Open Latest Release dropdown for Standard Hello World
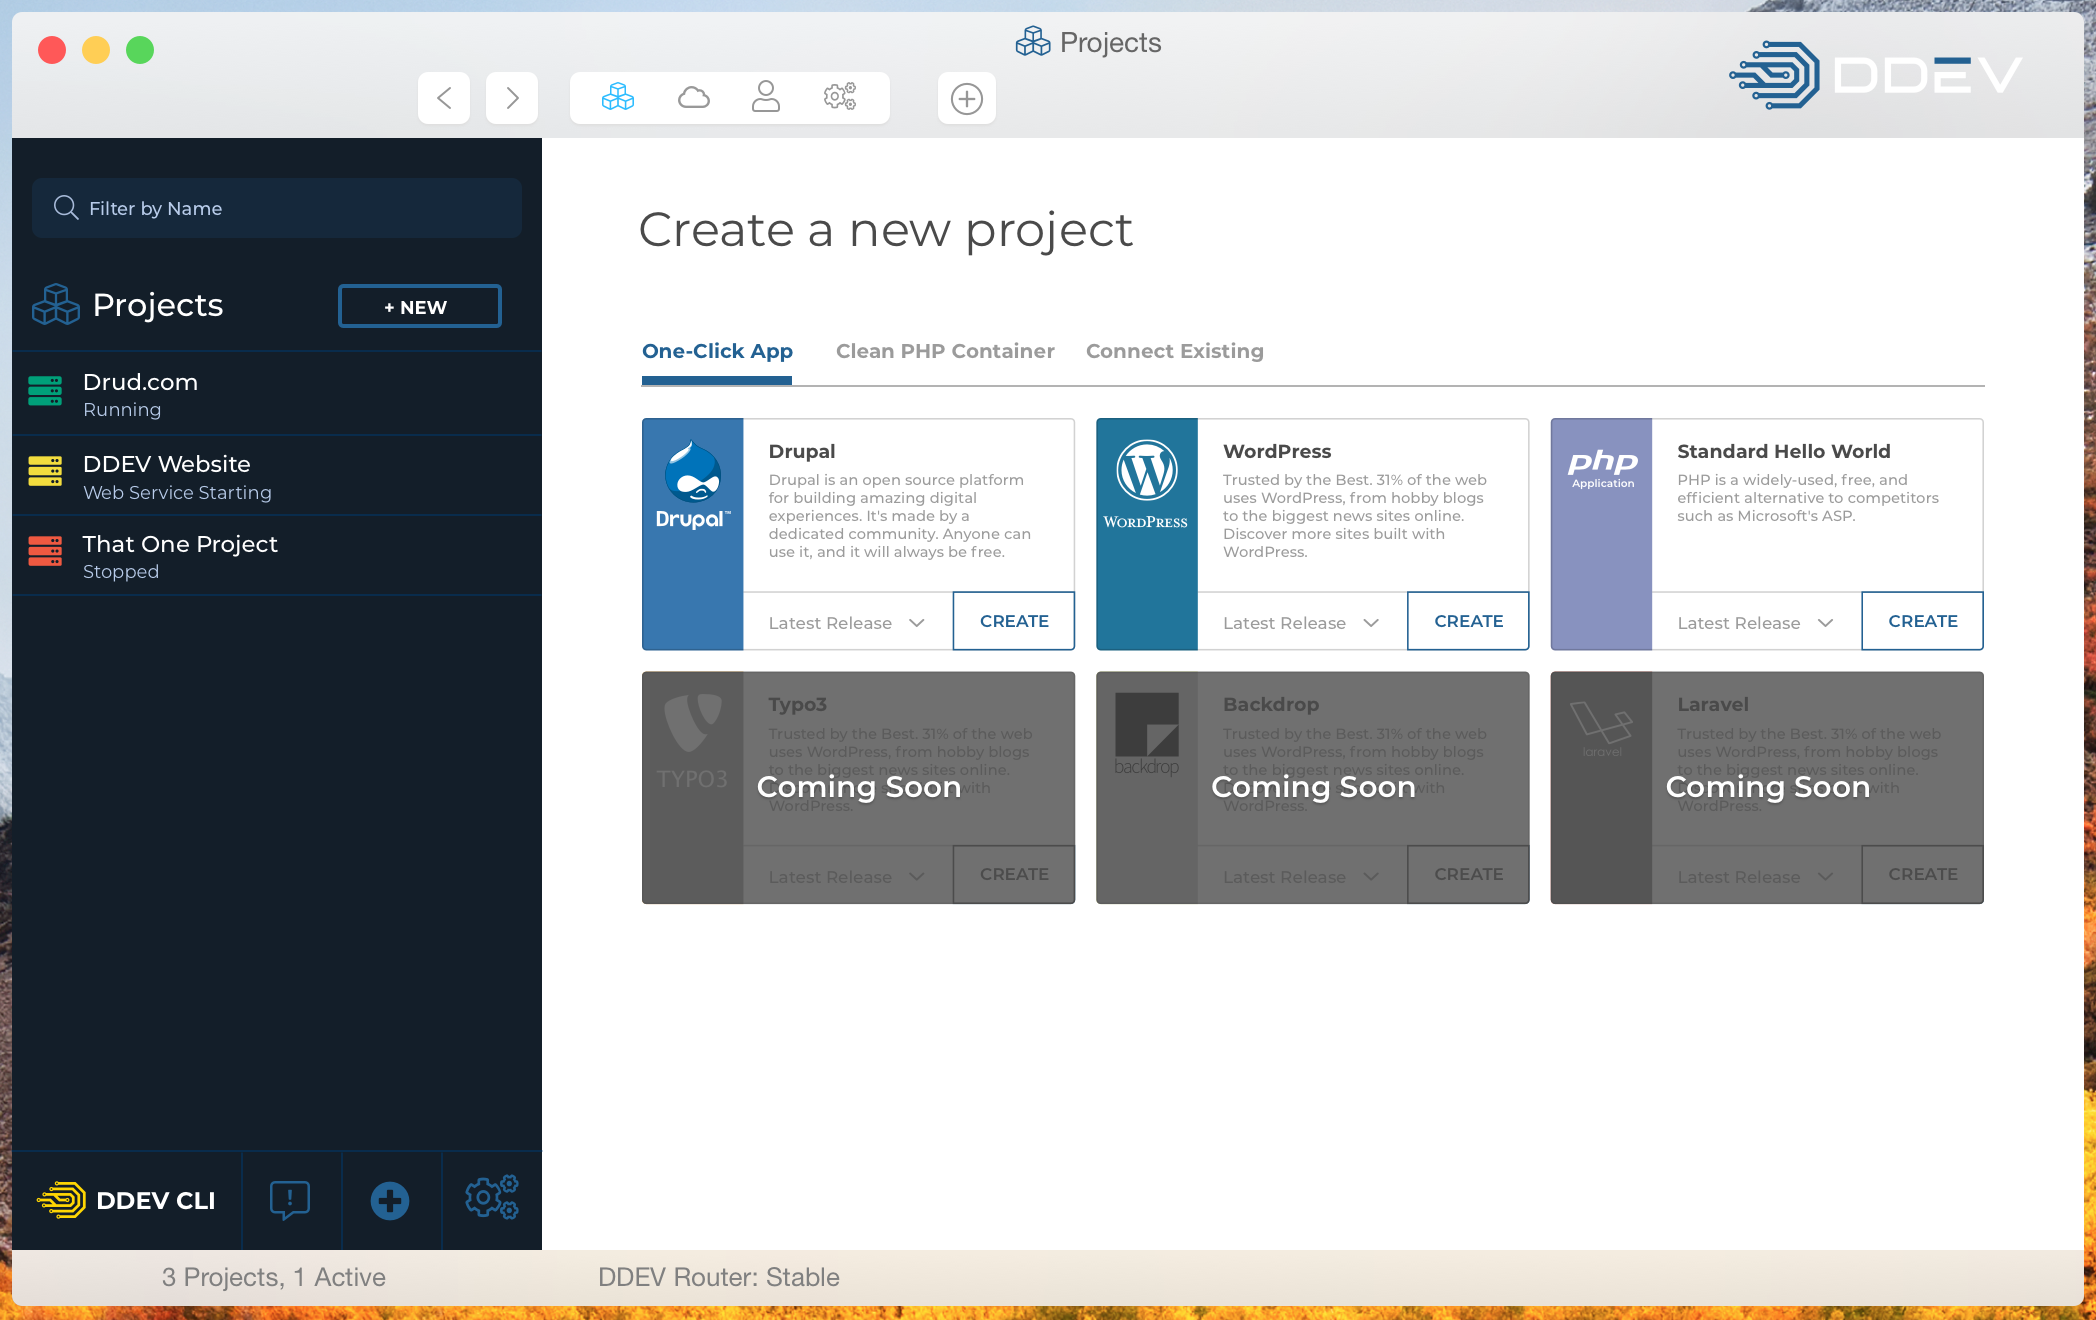 [1753, 621]
